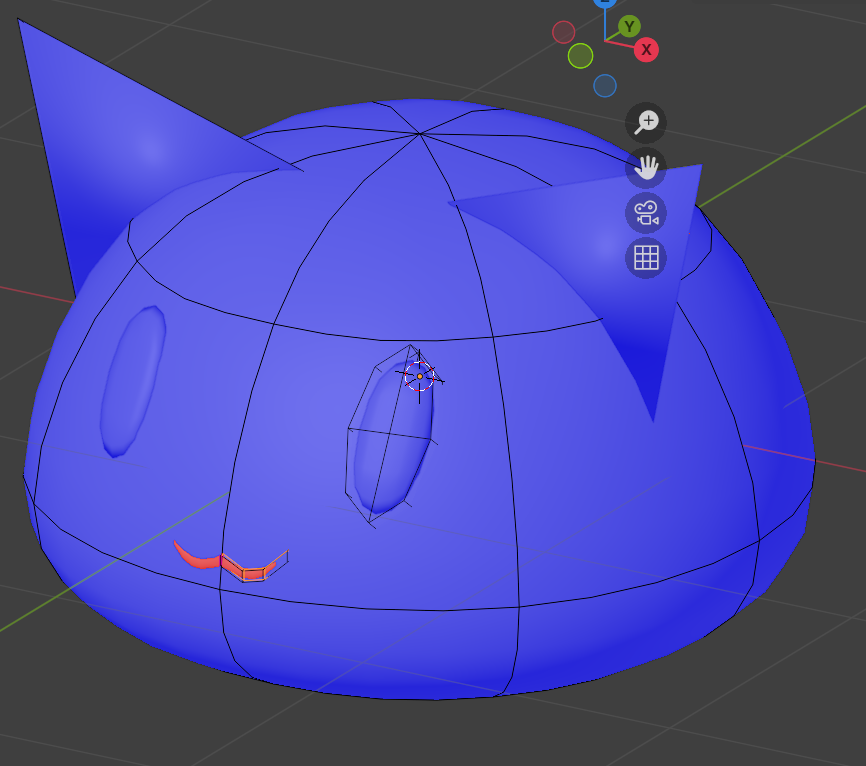Click the pan hand viewport icon
The height and width of the screenshot is (766, 866).
(x=646, y=168)
